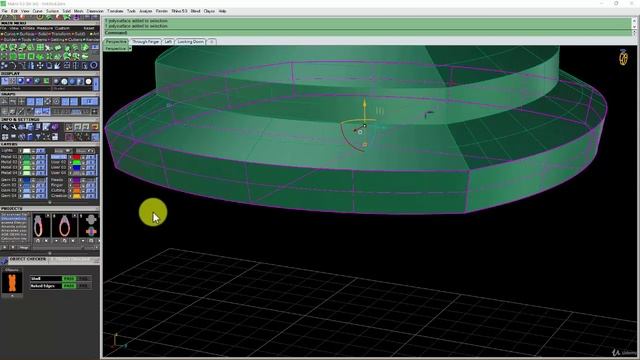Screen dimensions: 640x360
Task: Add a new viewport tab with plus
Action: [211, 42]
